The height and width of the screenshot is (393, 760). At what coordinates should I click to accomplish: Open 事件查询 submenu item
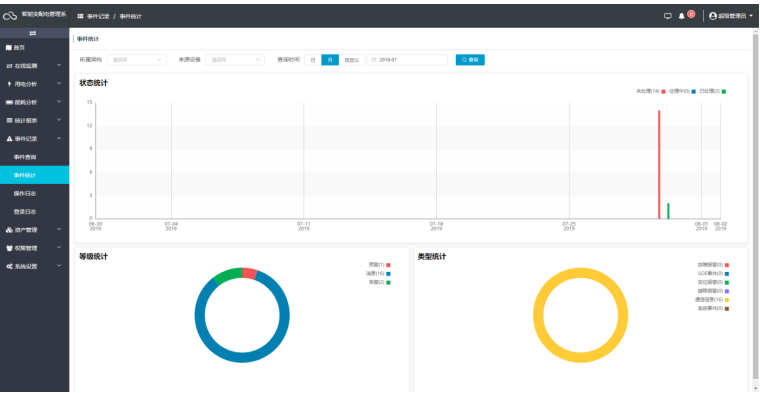(34, 157)
